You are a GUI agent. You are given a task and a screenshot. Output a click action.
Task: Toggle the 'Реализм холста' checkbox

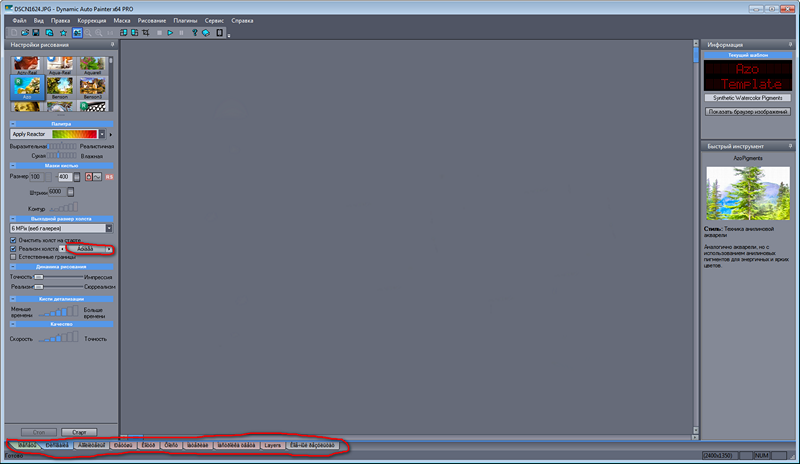13,248
